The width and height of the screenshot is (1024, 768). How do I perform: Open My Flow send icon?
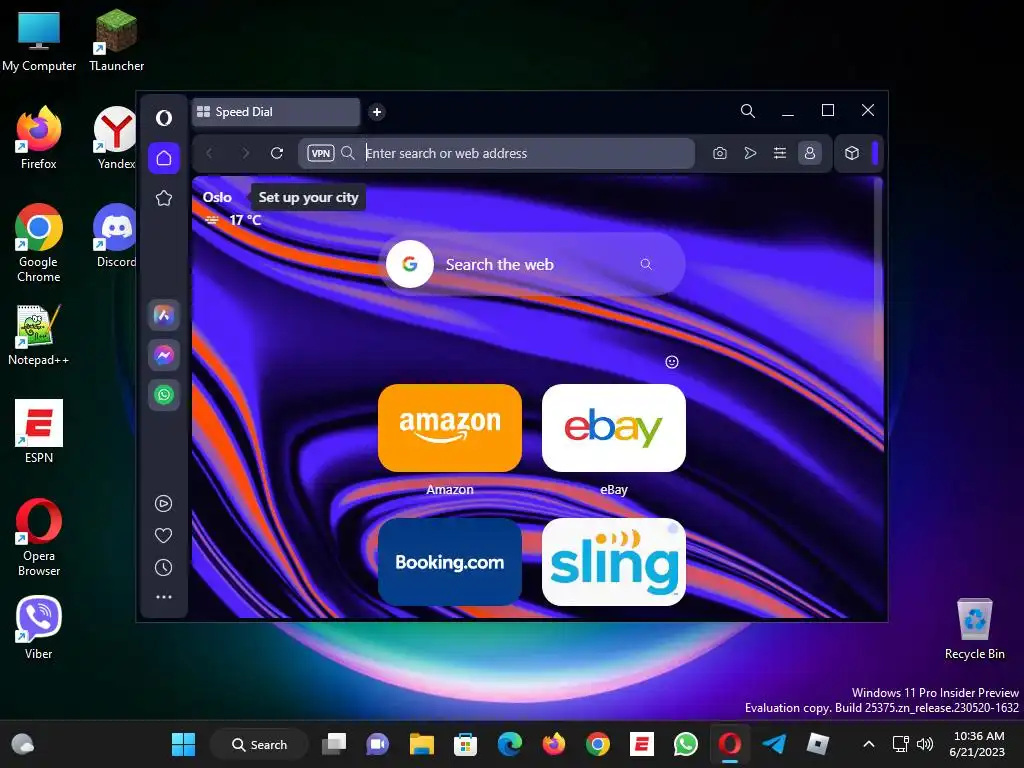(750, 153)
